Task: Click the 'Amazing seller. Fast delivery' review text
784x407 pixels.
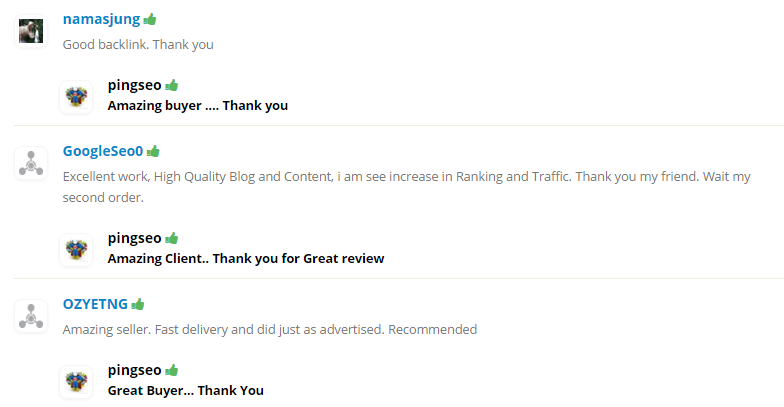Action: click(x=269, y=329)
